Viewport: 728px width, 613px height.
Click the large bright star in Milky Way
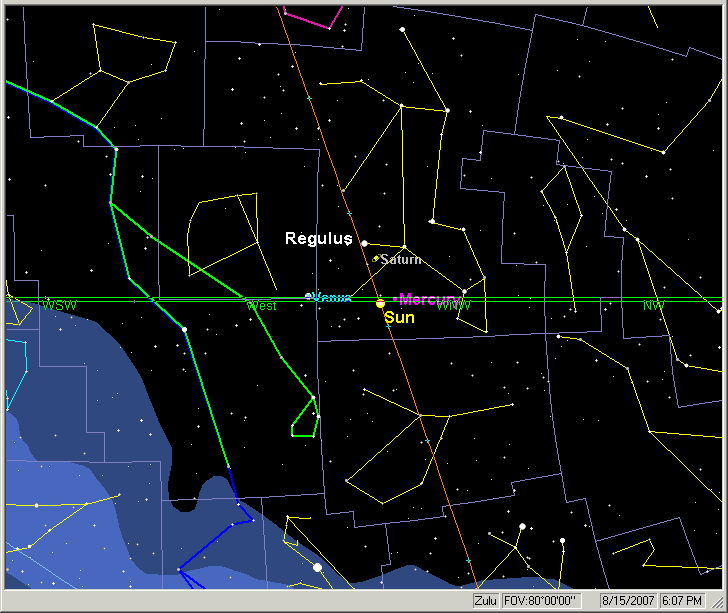(x=318, y=567)
